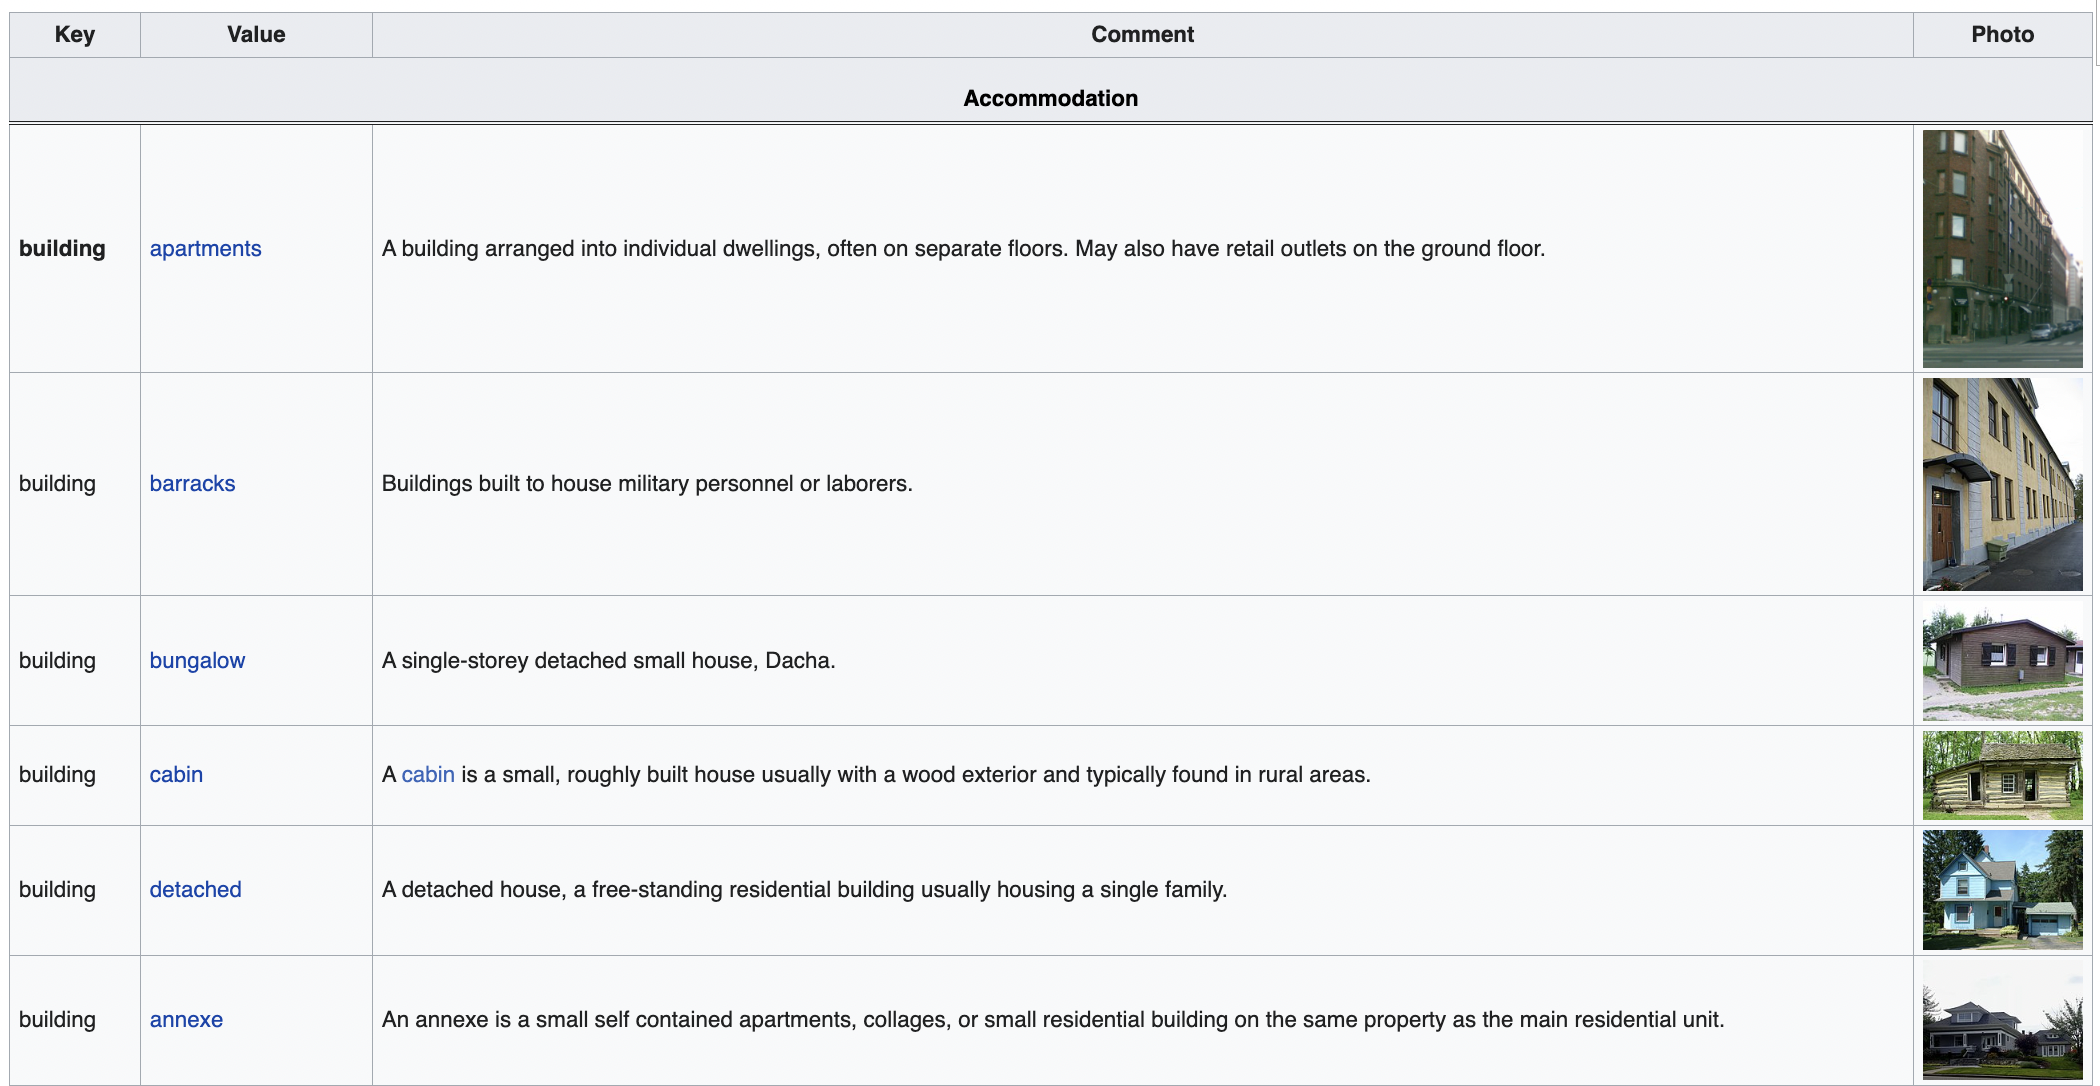Open the detached value link
The width and height of the screenshot is (2100, 1086).
point(195,889)
